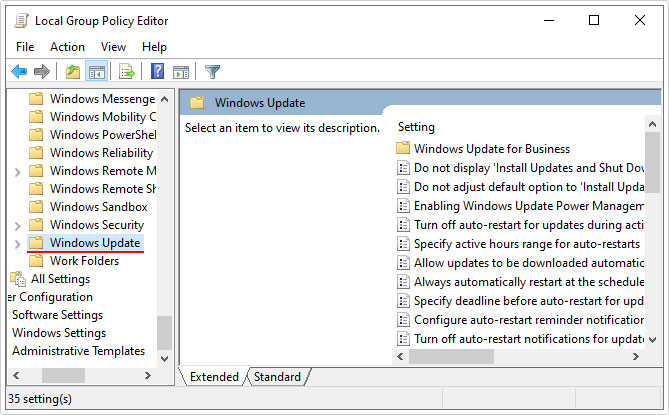Select 'Specify deadline before auto-restart' policy
Screen dimensions: 669x415
529,301
